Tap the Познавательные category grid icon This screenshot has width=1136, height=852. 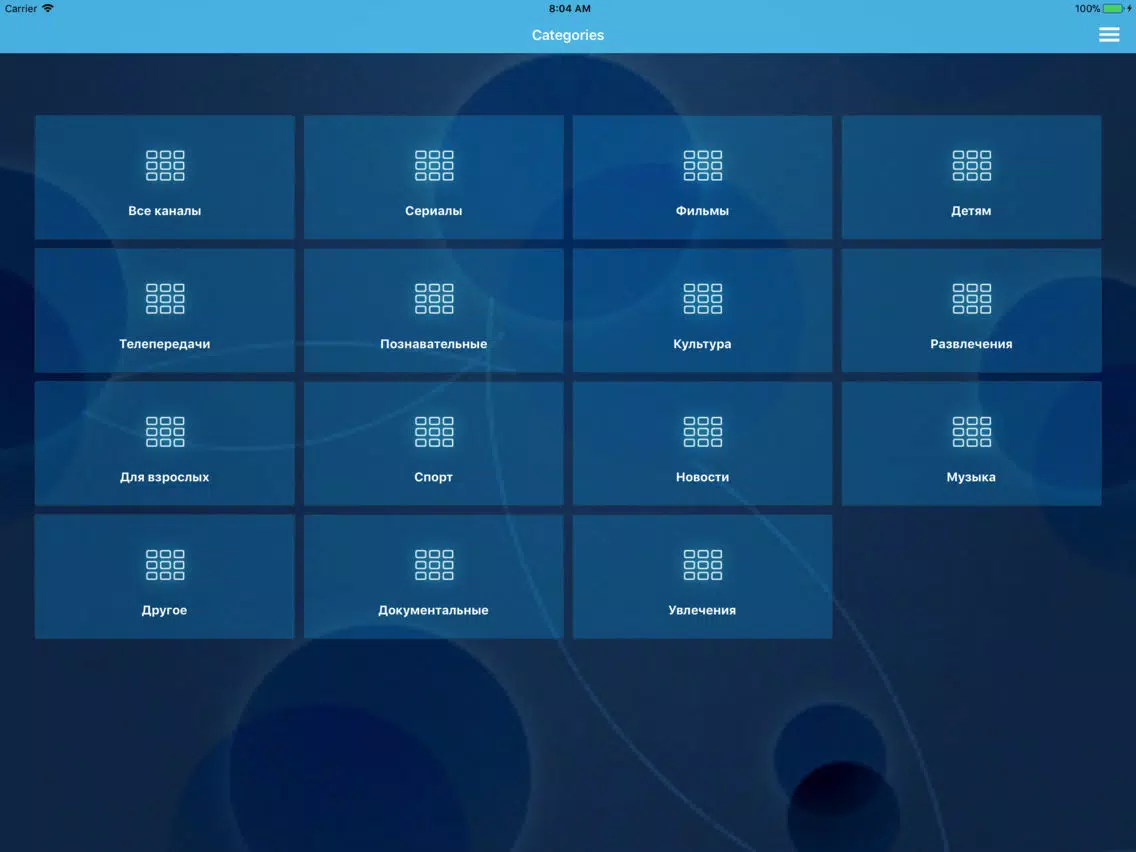pos(434,298)
